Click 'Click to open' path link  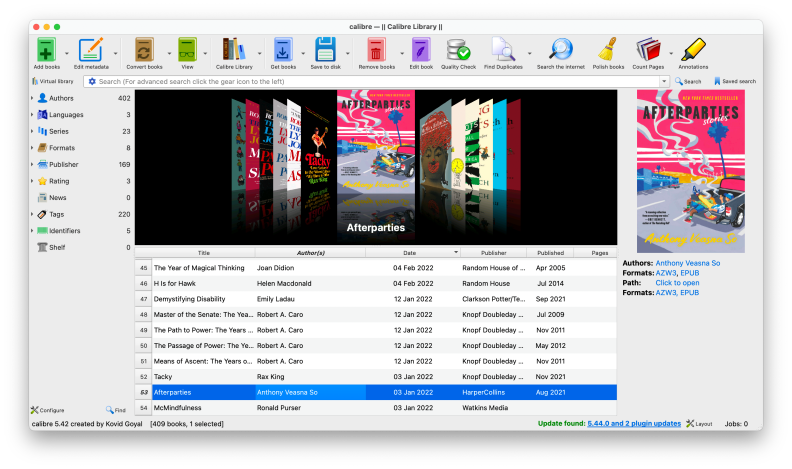677,283
